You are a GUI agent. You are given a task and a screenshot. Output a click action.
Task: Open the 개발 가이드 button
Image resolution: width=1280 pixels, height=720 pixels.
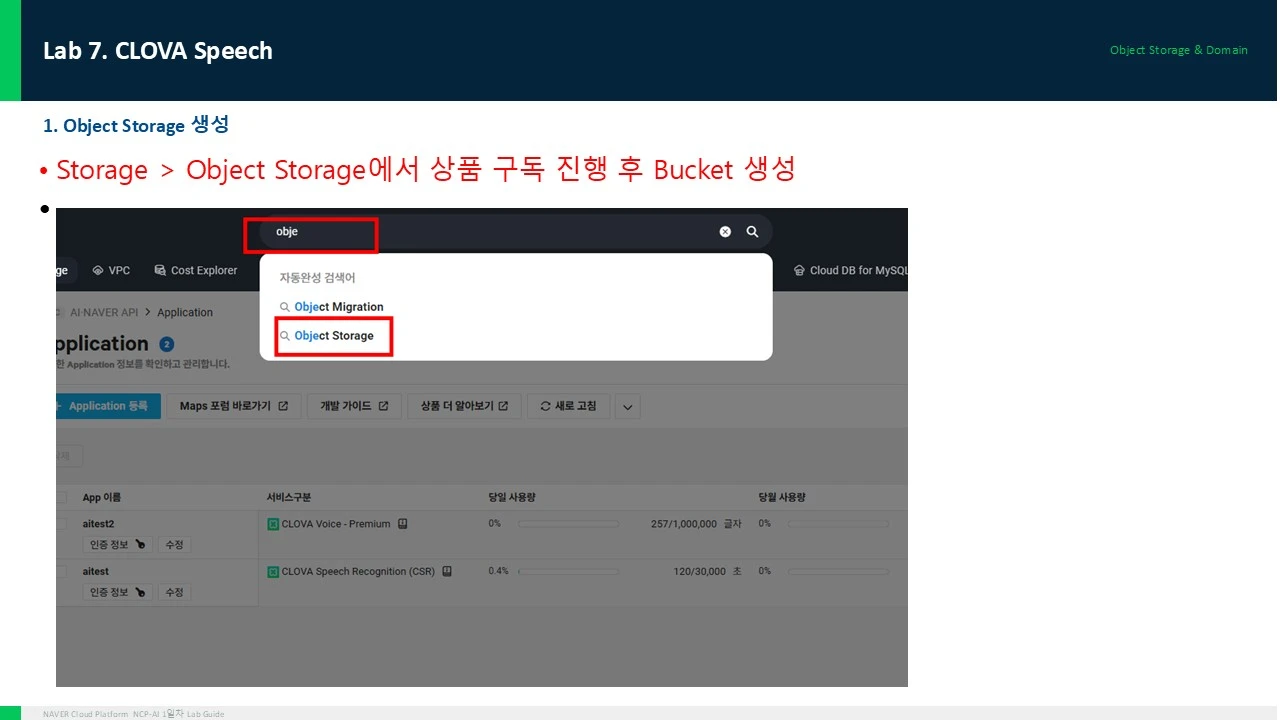tap(354, 406)
